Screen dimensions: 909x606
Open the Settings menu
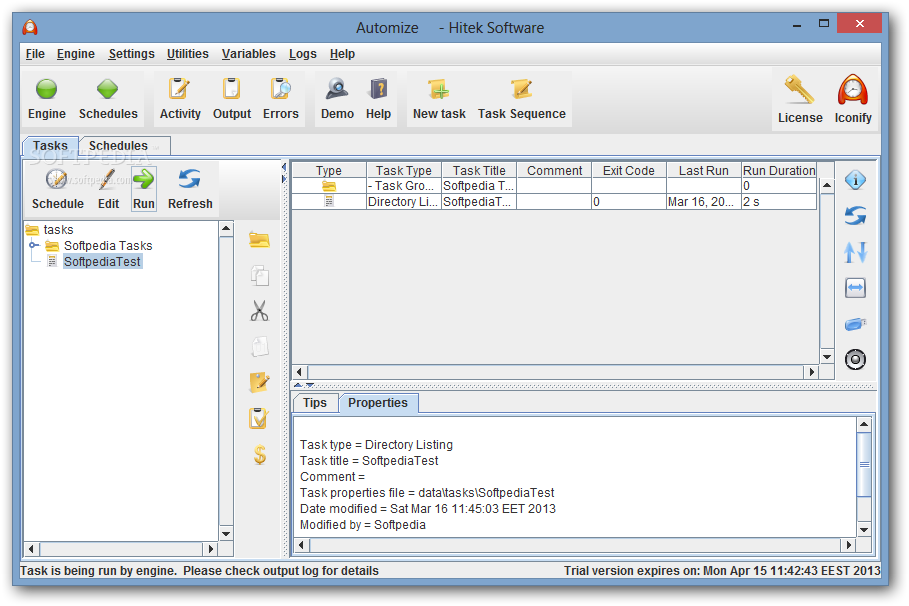pyautogui.click(x=131, y=54)
